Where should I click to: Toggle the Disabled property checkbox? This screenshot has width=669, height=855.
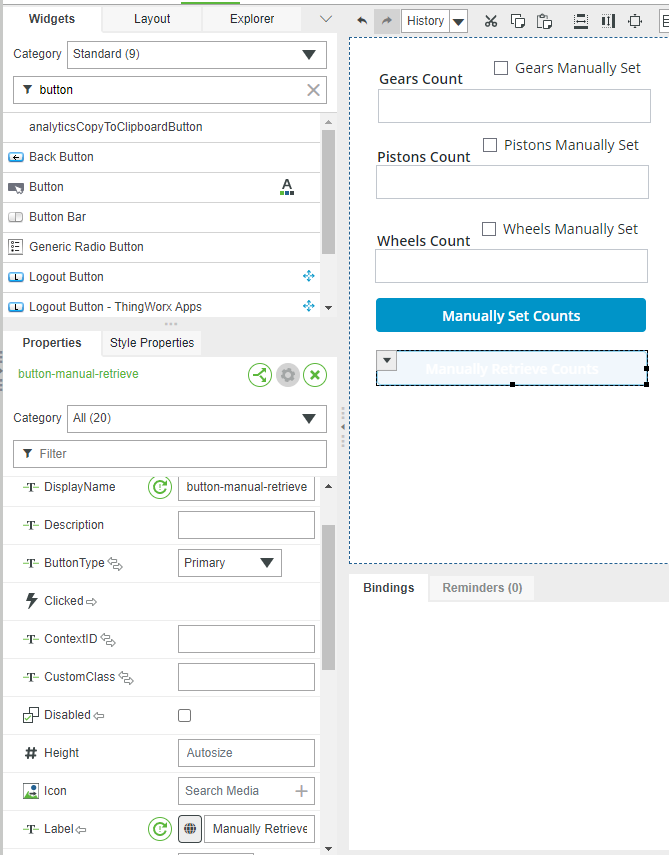point(184,715)
